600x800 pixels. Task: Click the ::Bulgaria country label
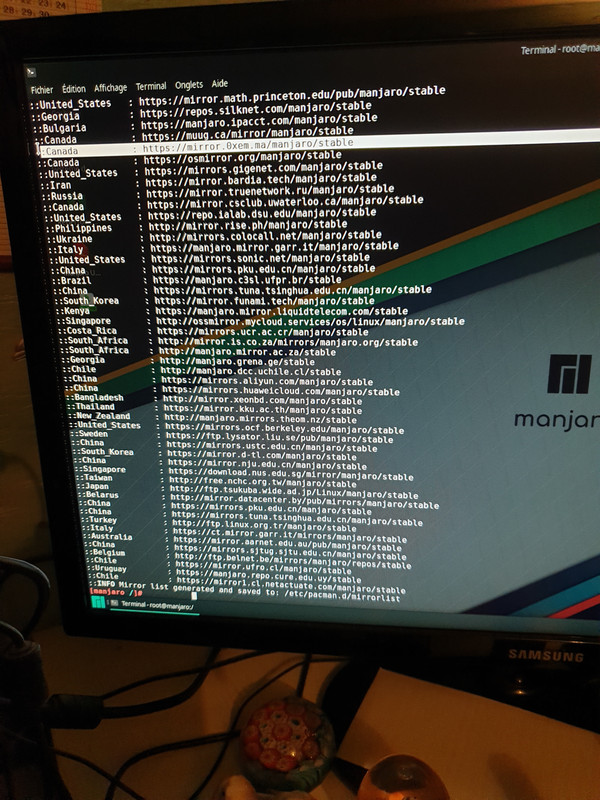click(x=59, y=128)
